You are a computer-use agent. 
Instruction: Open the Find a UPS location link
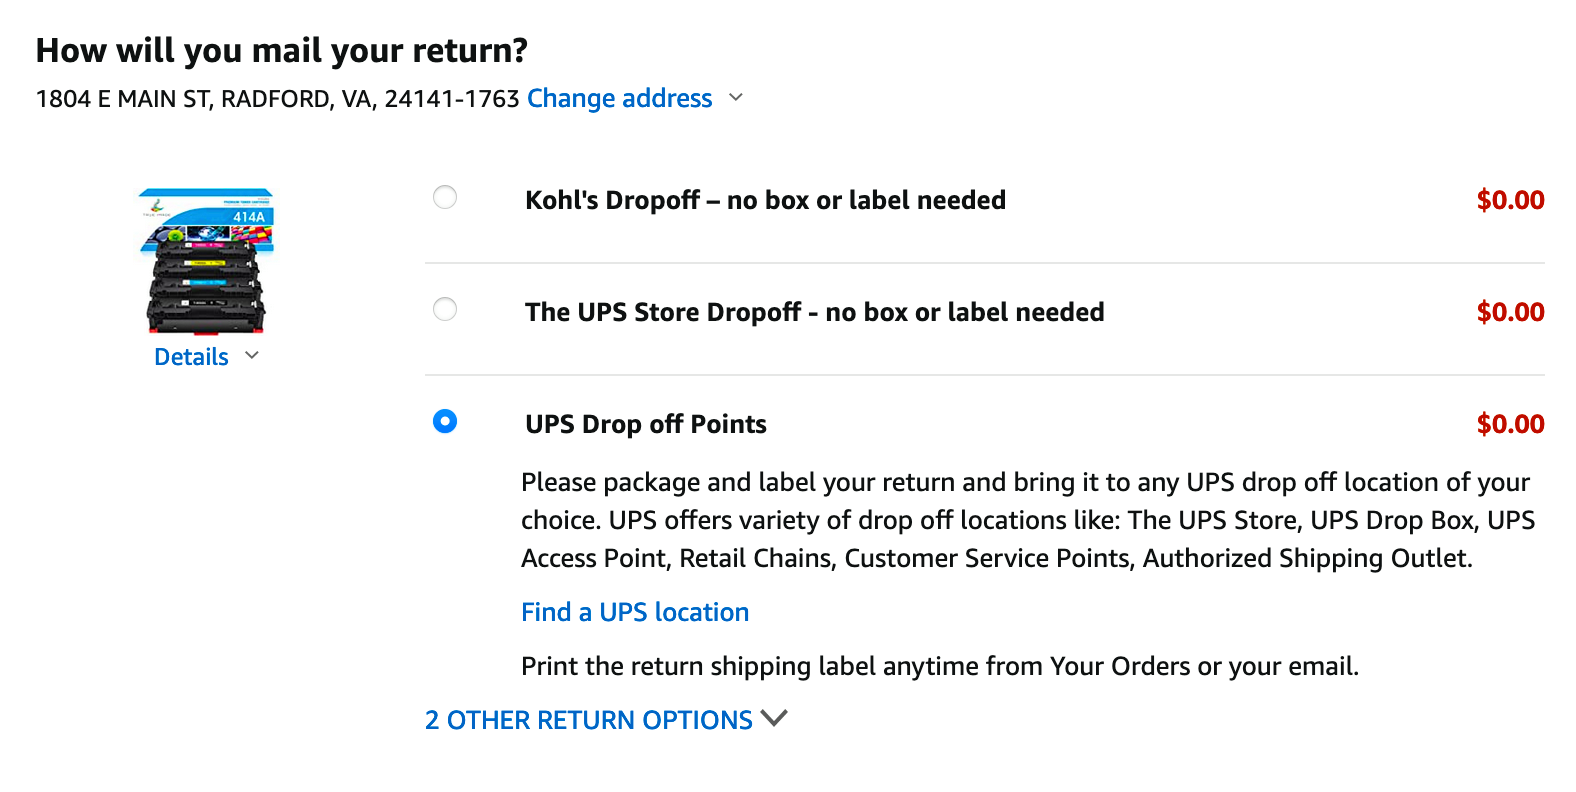pos(635,612)
